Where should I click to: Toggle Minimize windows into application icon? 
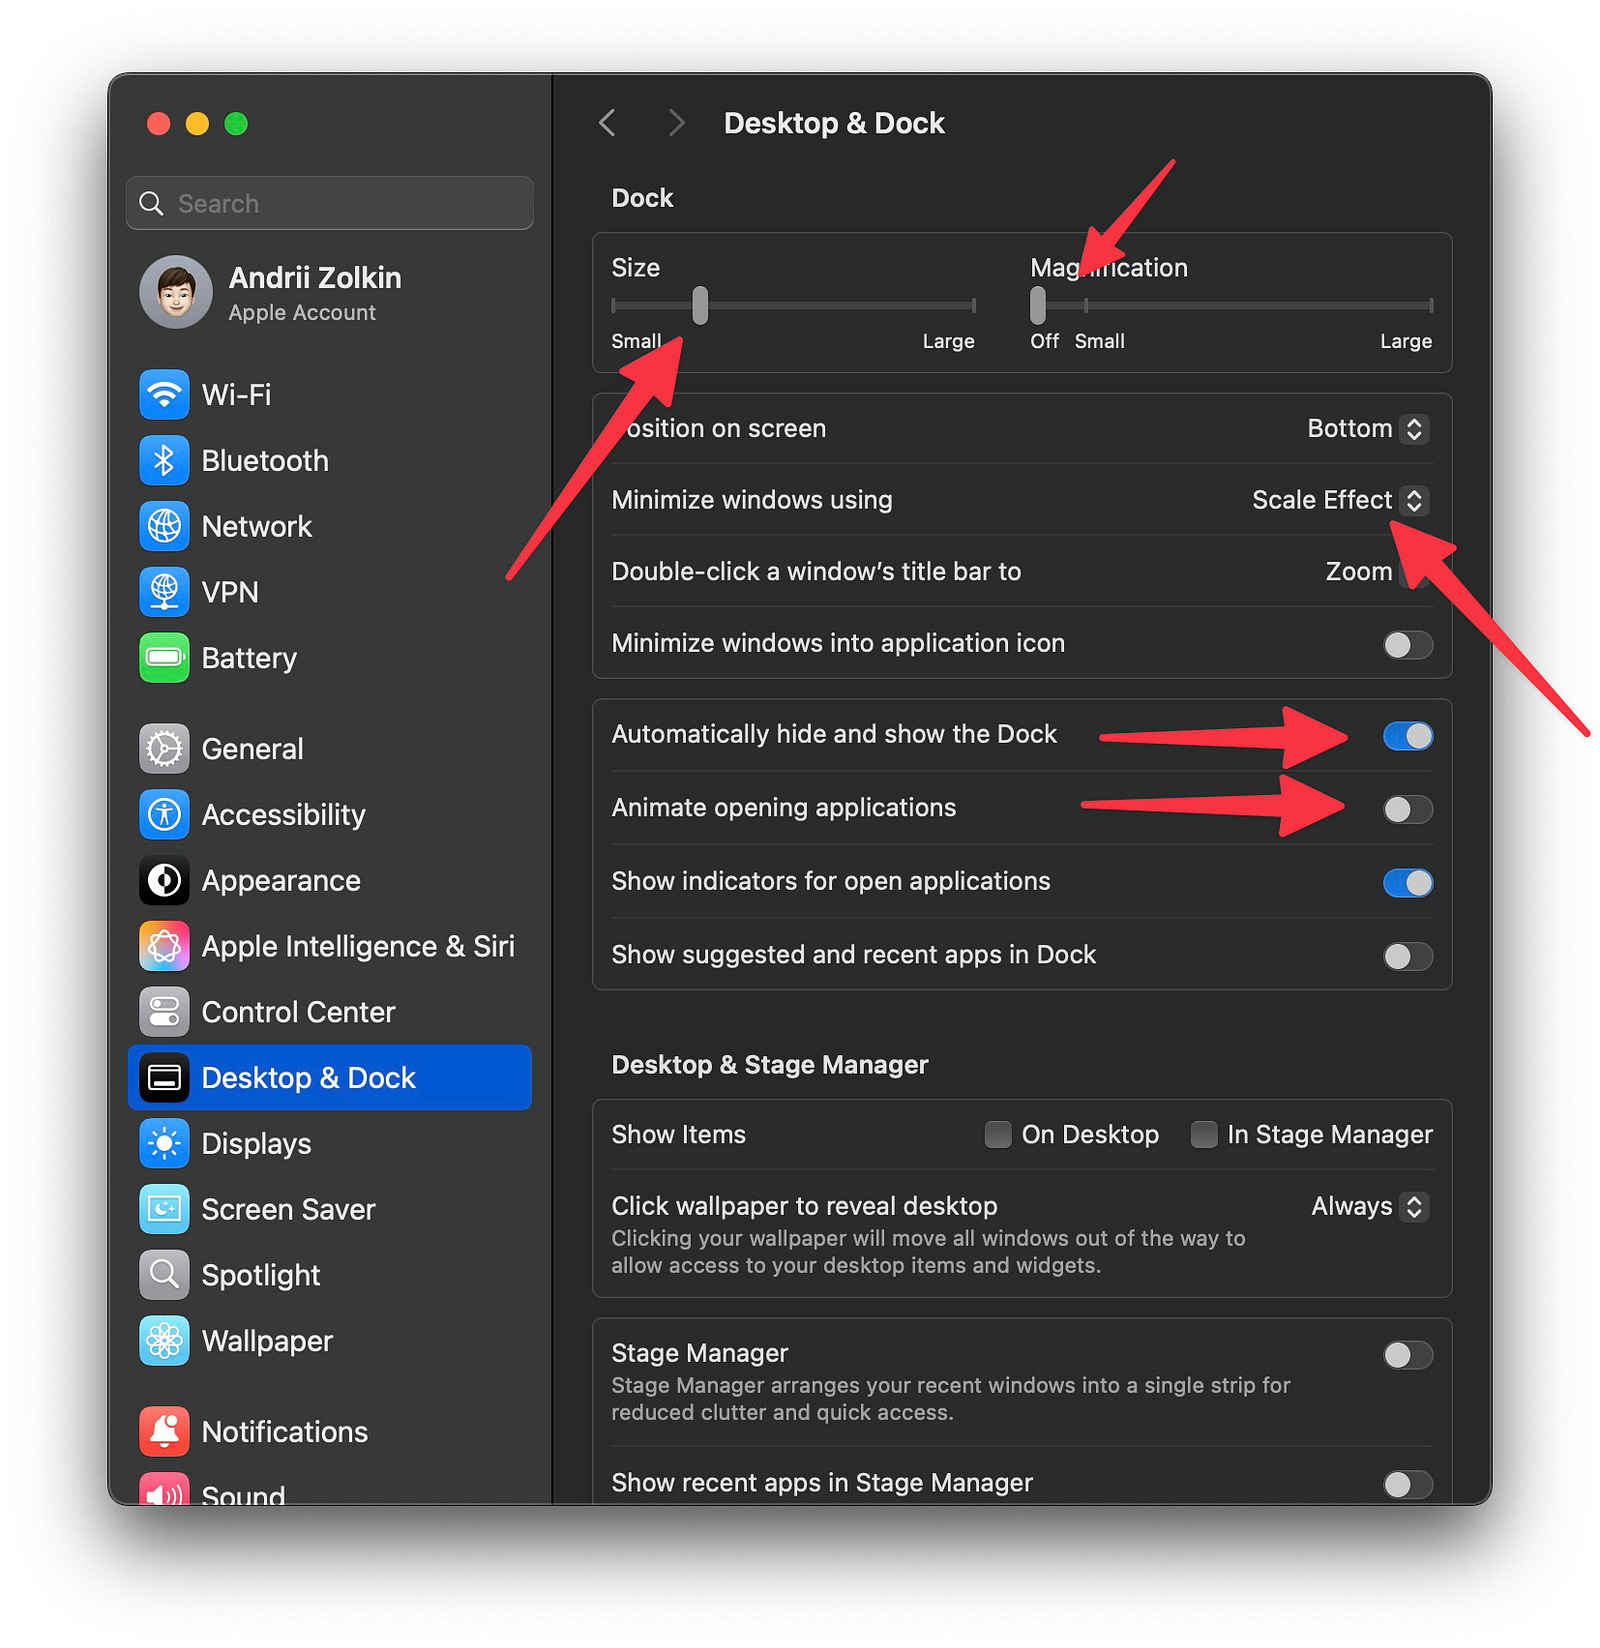pos(1408,645)
